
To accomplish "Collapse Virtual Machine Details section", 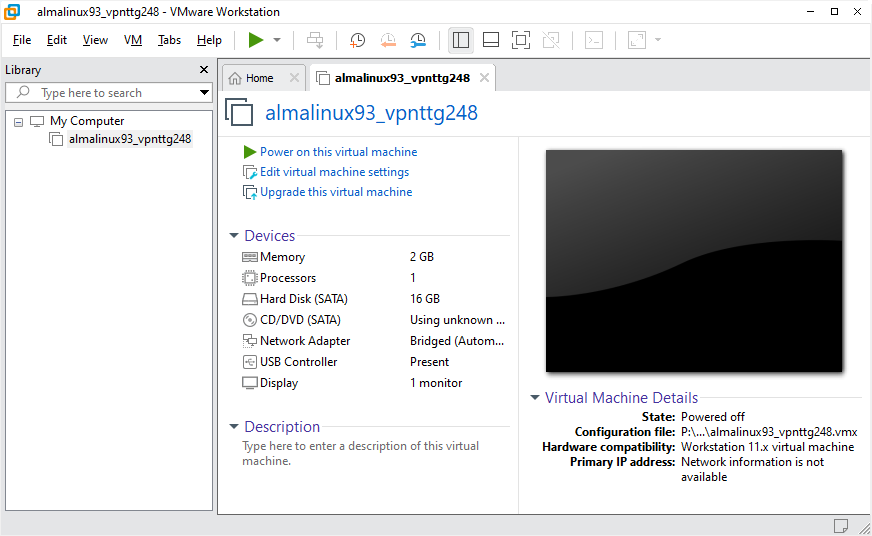I will coord(534,398).
